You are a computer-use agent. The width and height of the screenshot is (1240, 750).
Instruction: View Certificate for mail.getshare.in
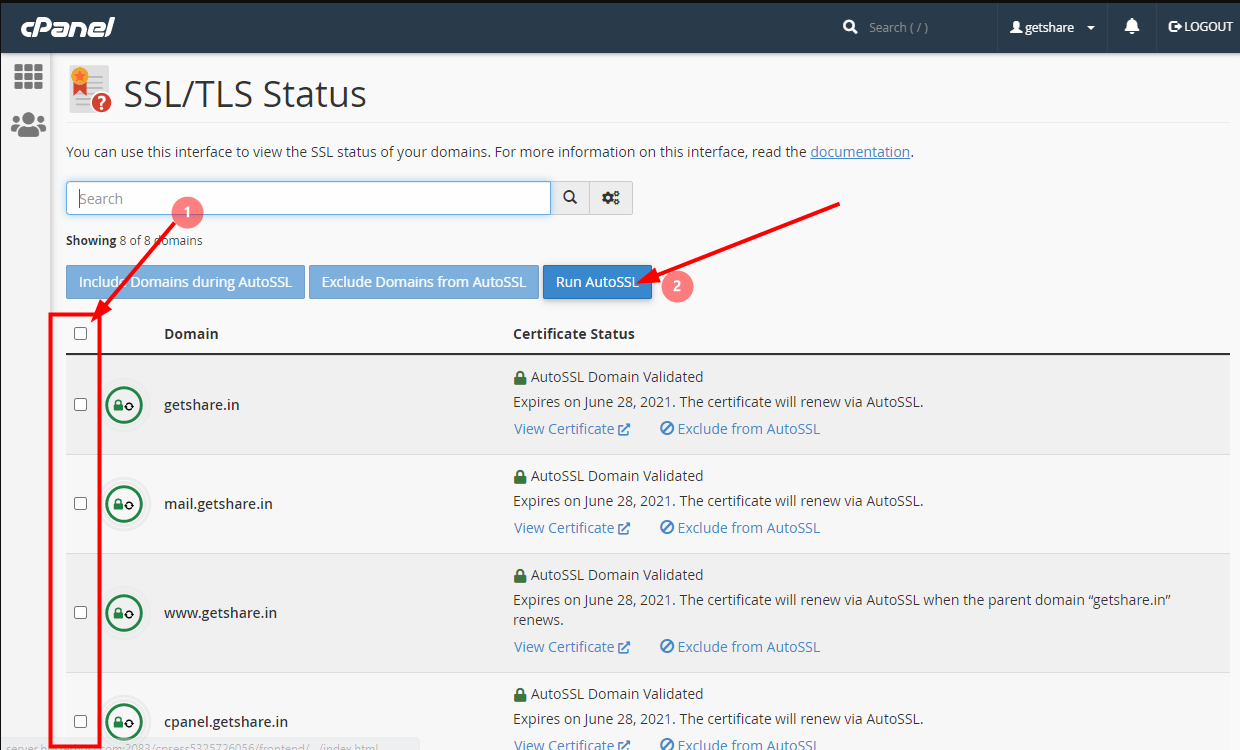point(565,527)
